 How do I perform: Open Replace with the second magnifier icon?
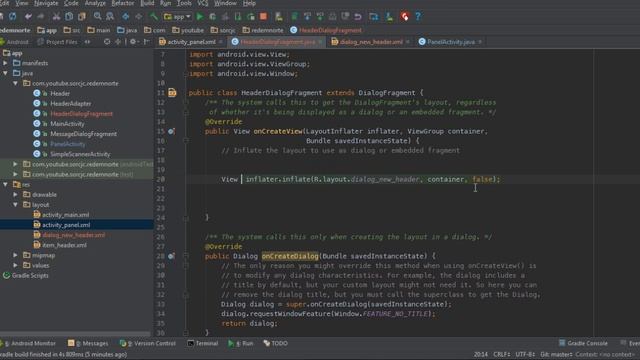click(x=110, y=17)
